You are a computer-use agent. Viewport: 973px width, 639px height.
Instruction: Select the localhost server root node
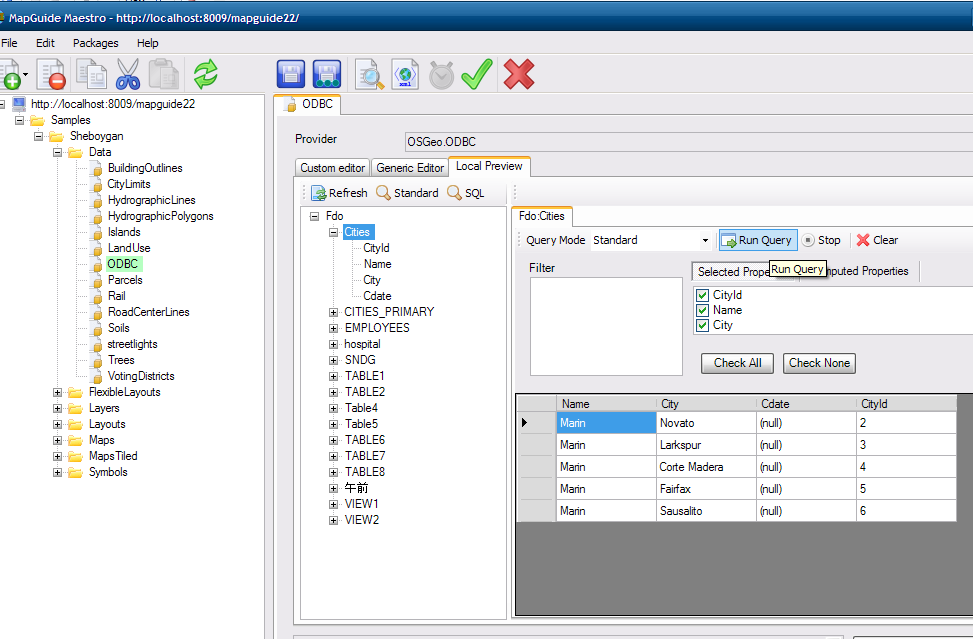112,104
